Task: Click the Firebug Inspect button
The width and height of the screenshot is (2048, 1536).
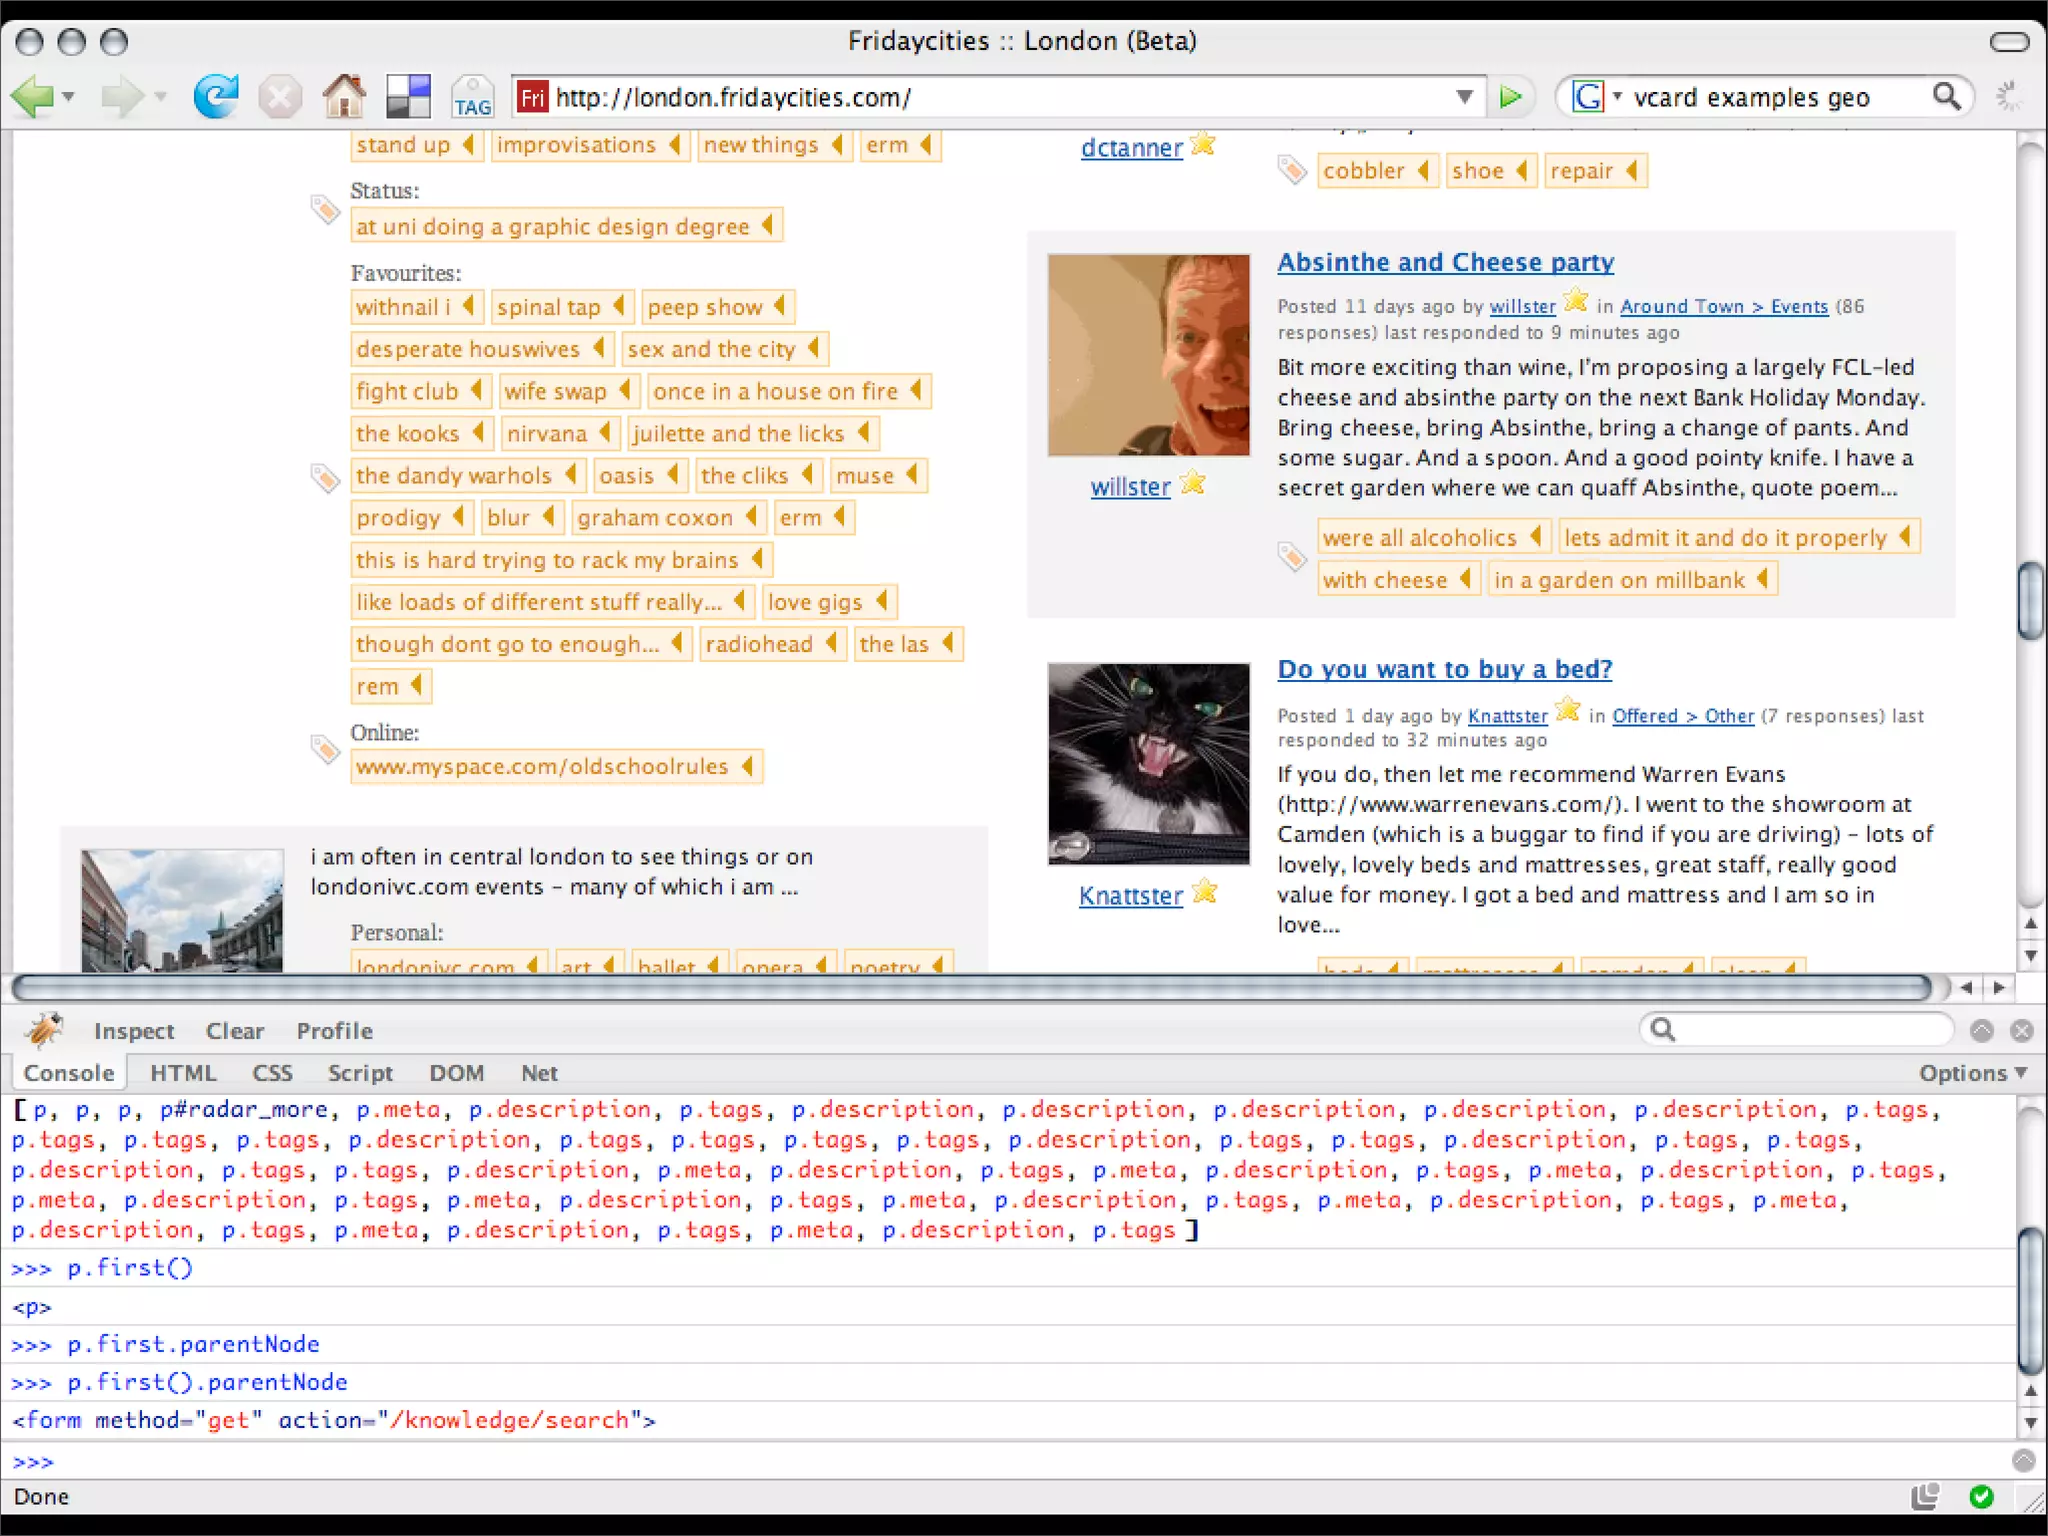Action: point(134,1031)
